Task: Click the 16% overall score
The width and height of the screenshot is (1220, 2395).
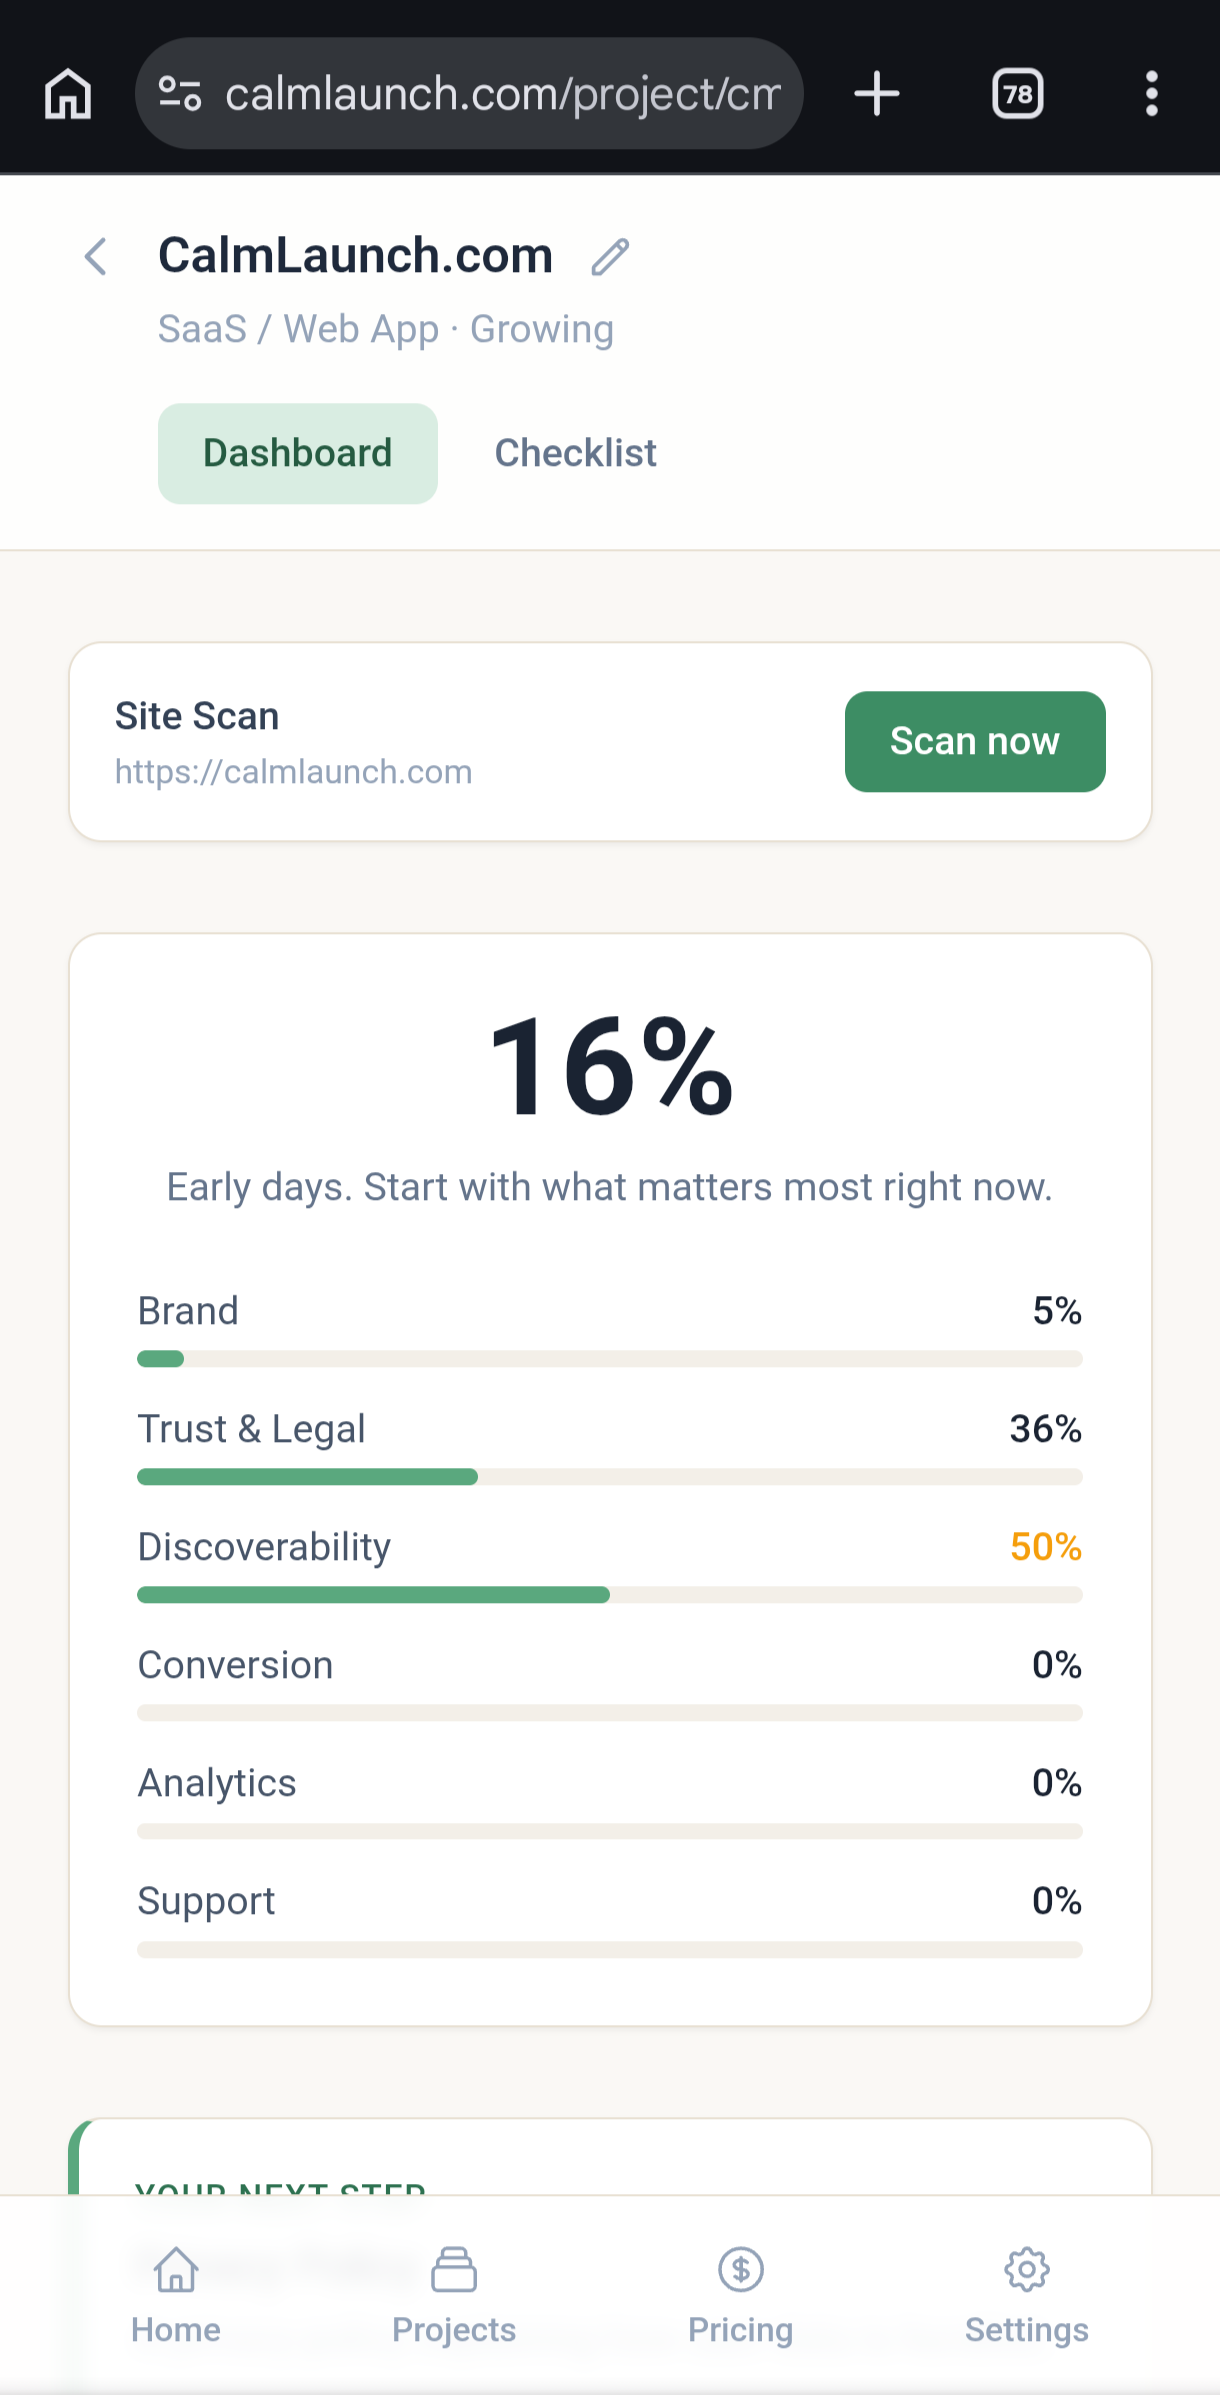Action: 610,1067
